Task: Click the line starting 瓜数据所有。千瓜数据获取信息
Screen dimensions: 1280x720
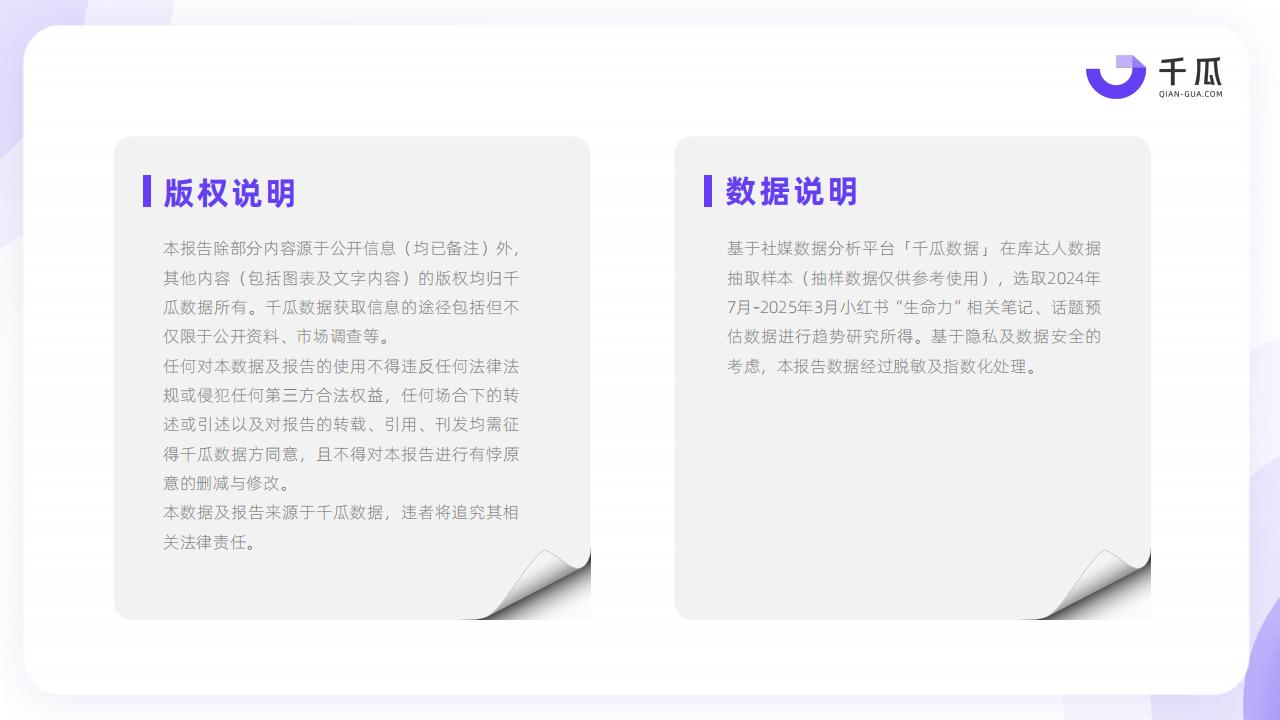Action: (x=341, y=307)
